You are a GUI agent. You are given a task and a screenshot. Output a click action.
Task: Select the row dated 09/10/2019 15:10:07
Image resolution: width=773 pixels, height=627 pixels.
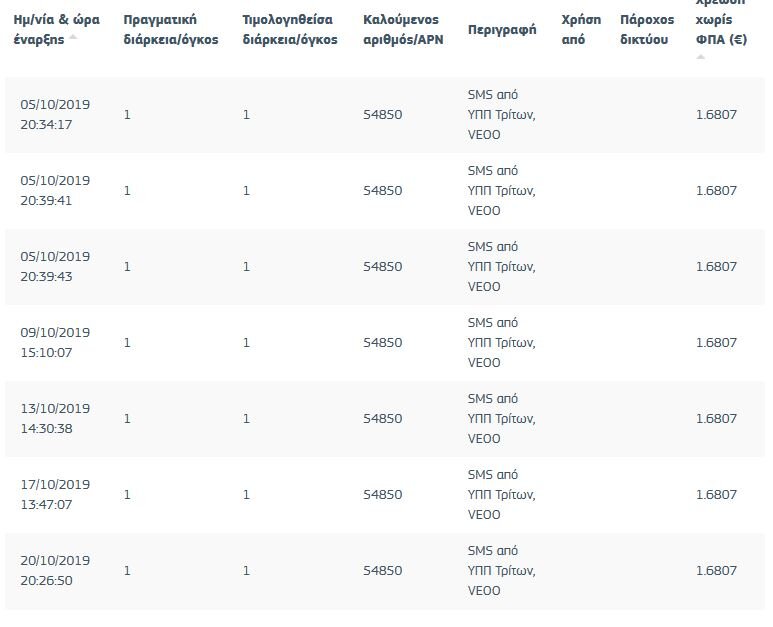click(385, 343)
